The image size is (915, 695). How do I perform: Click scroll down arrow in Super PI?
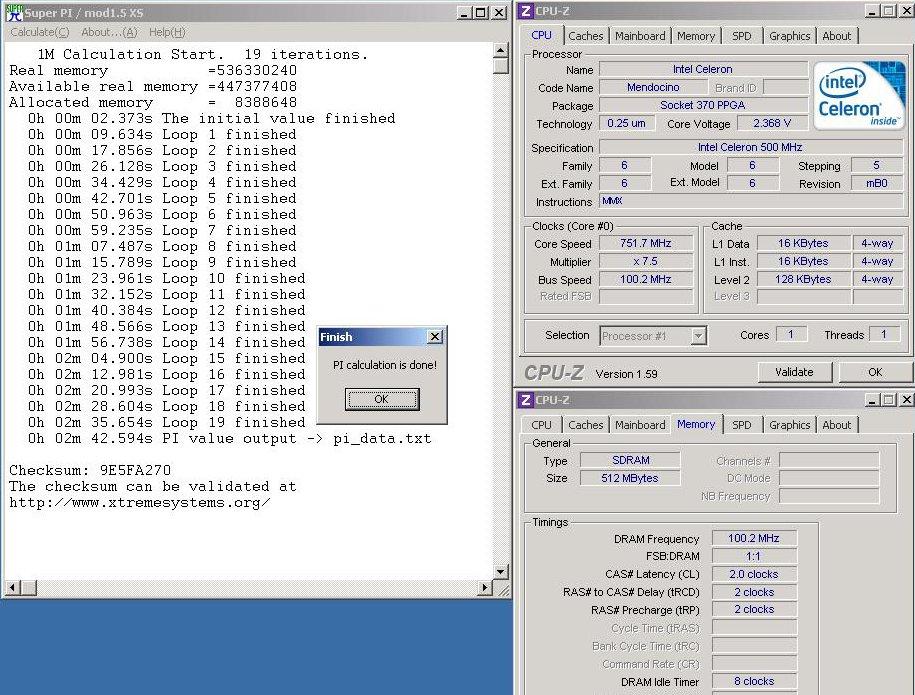[500, 572]
